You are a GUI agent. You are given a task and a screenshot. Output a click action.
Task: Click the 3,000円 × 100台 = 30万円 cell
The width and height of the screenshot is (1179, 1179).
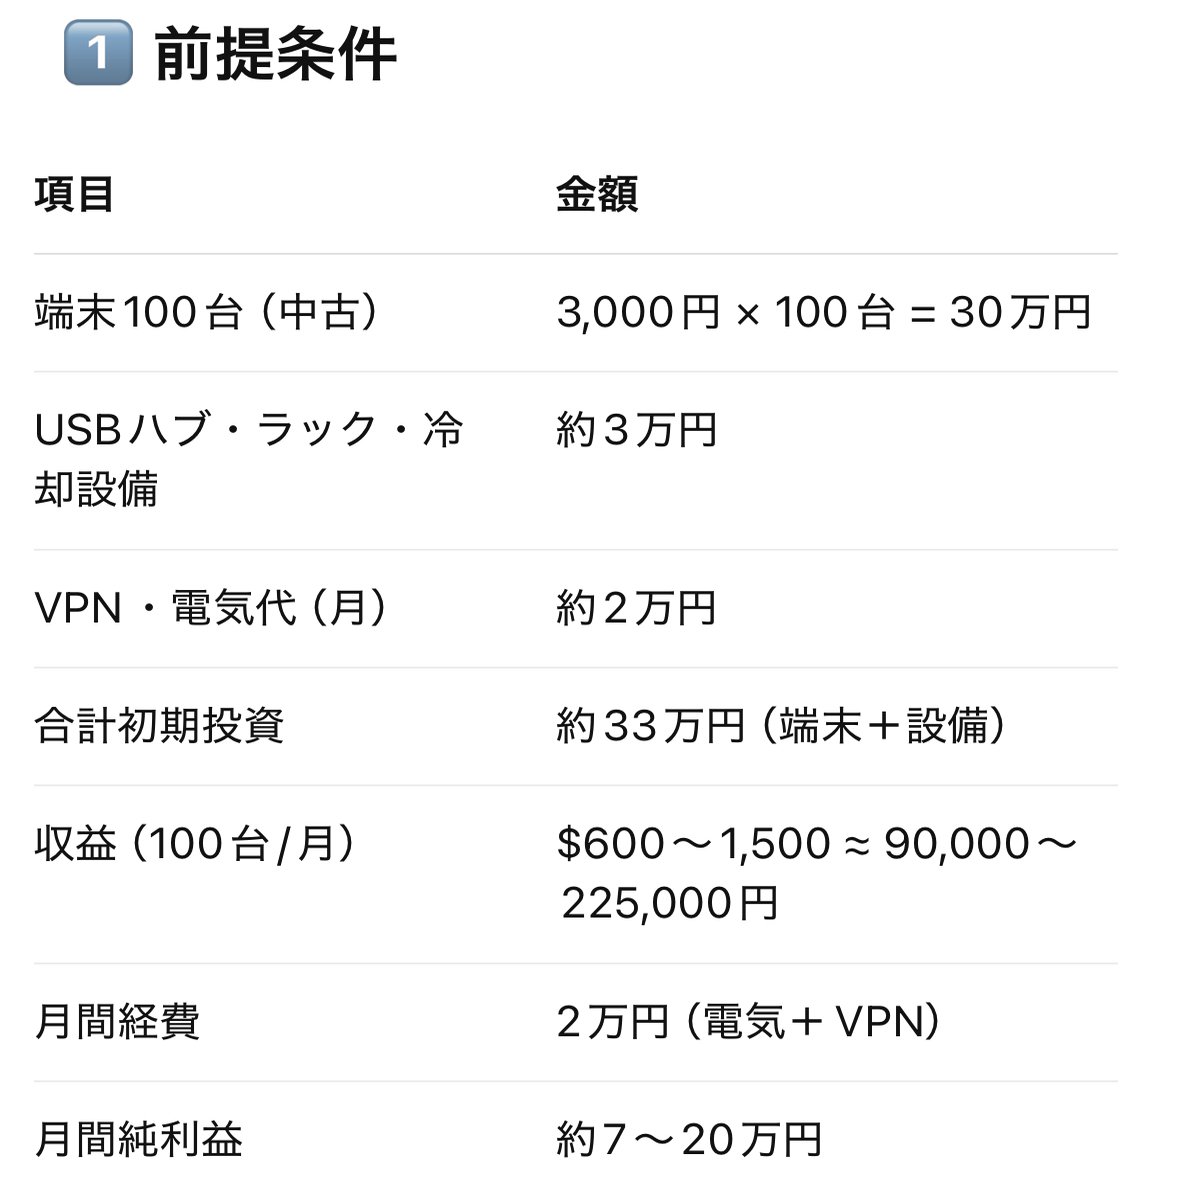click(823, 312)
